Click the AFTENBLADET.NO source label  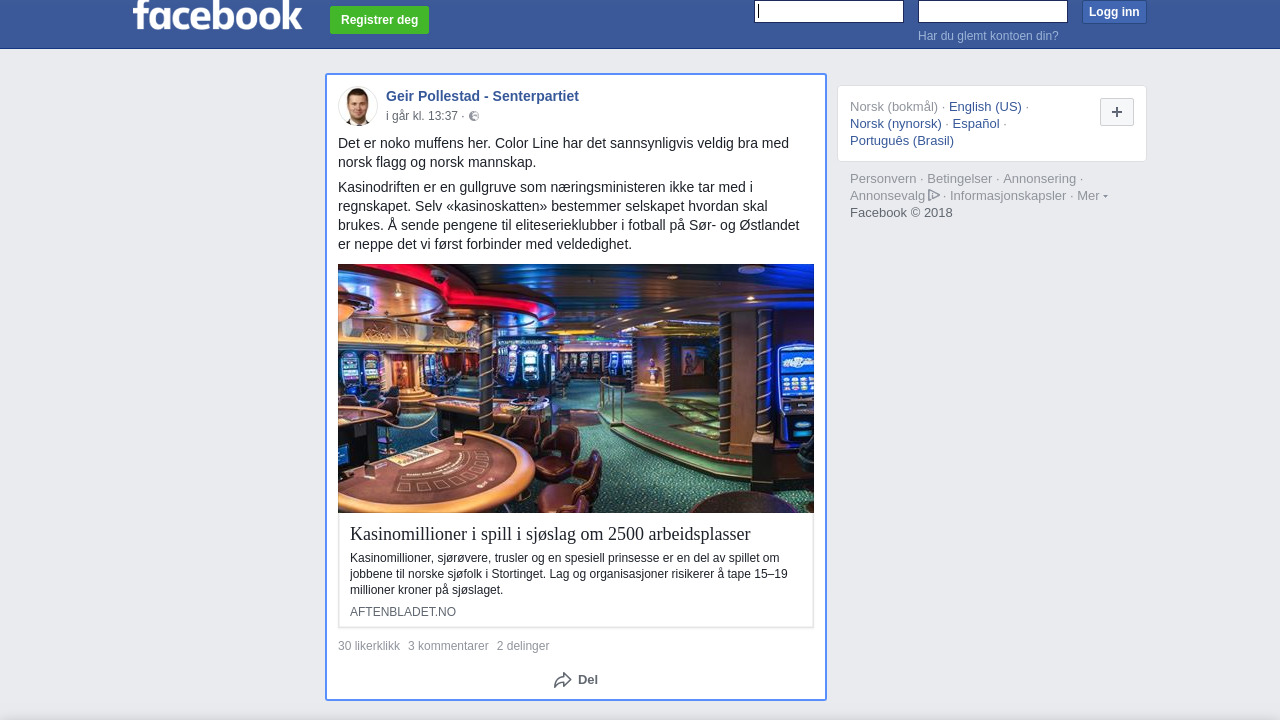coord(403,612)
